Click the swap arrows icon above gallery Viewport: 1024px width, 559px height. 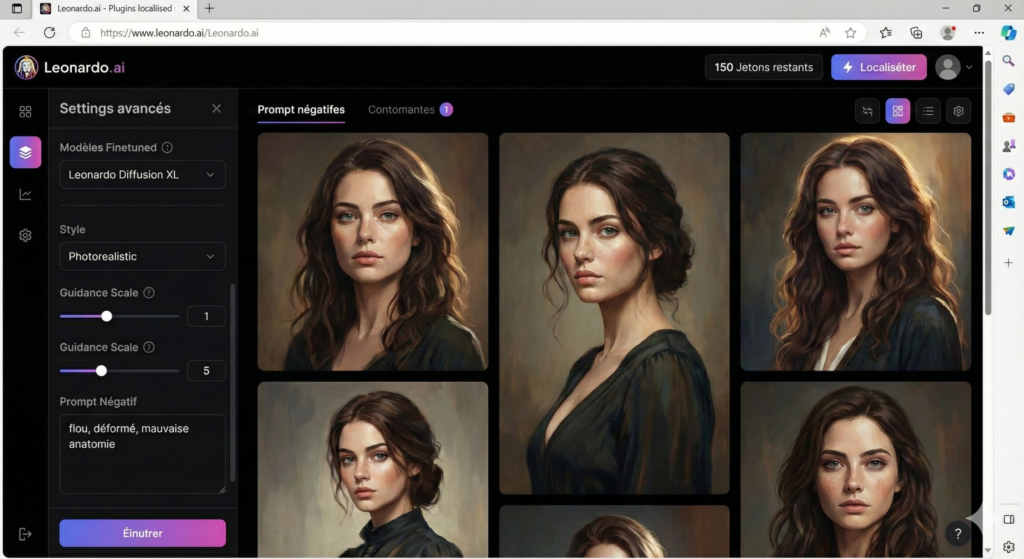pyautogui.click(x=867, y=111)
